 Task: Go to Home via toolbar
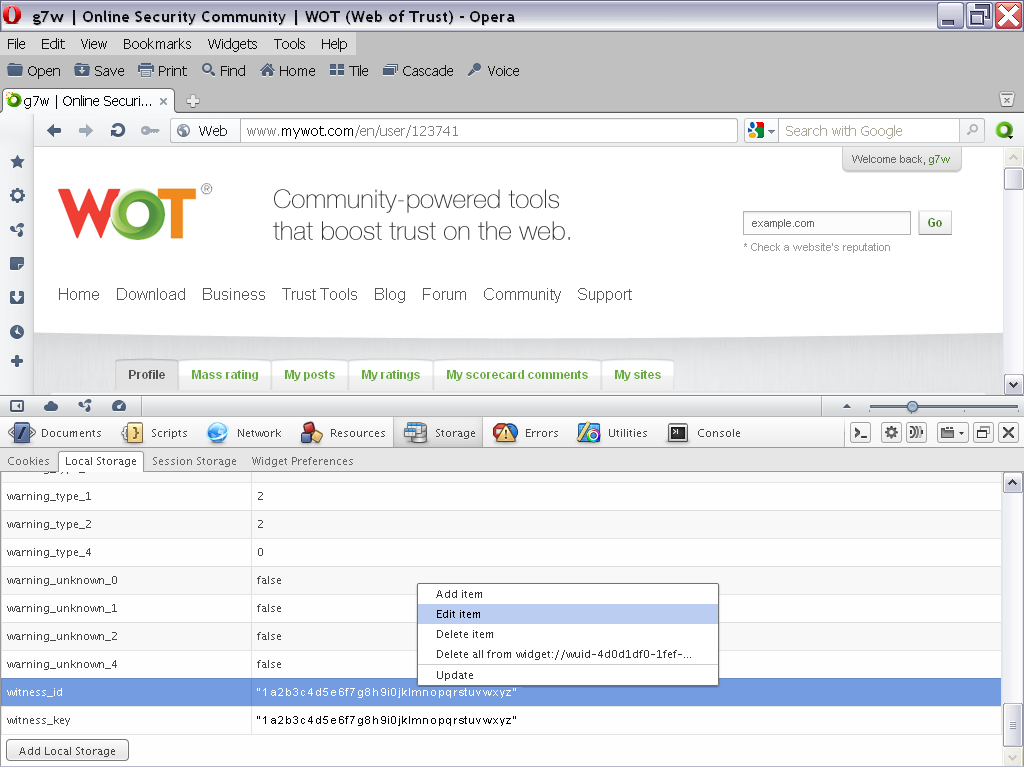[287, 71]
